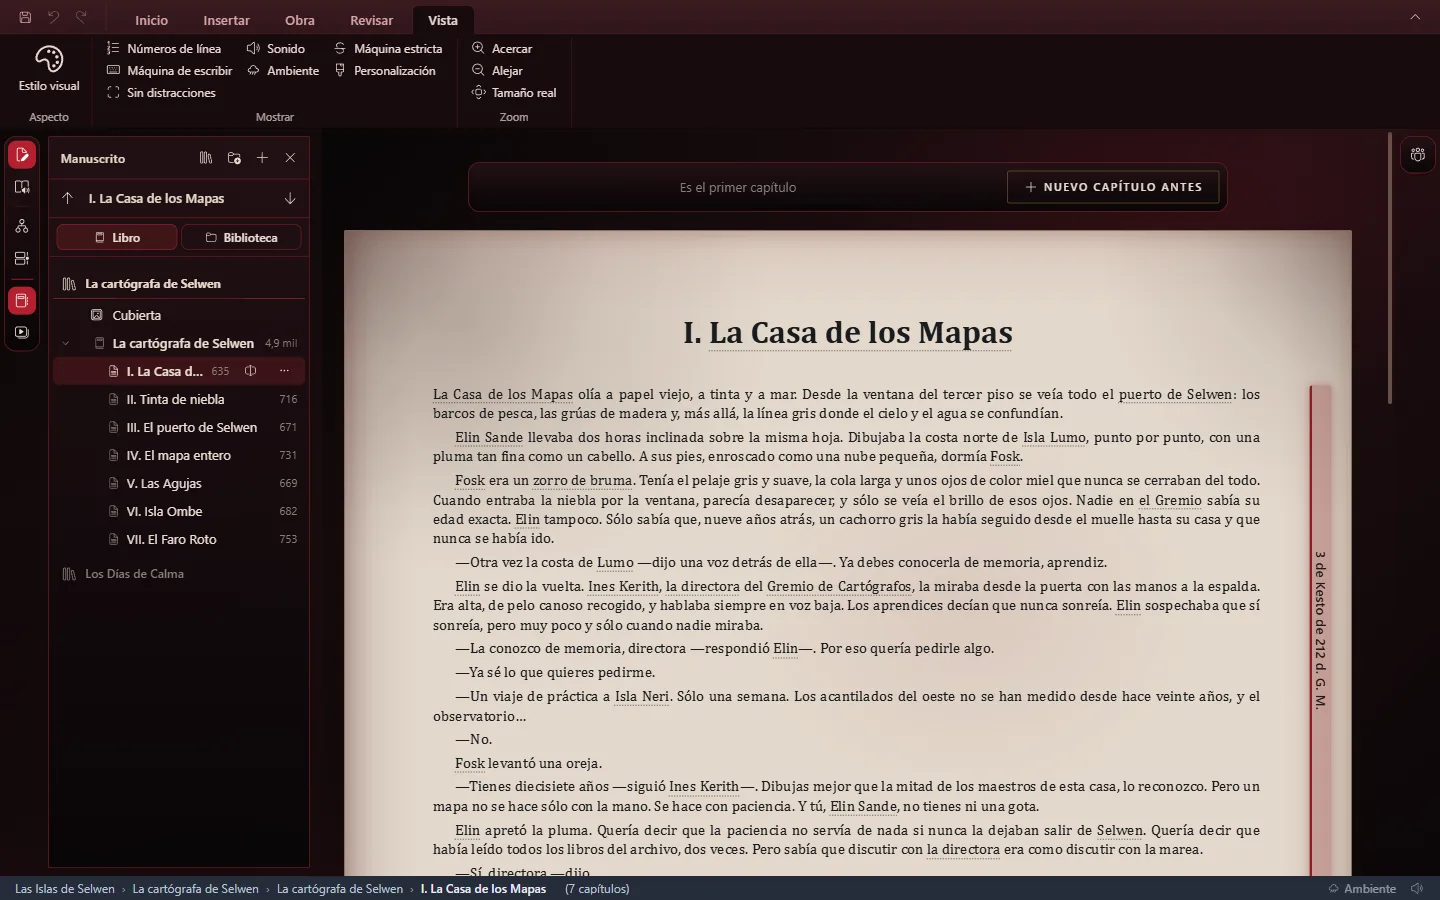
Task: Open the Estilo visual palette
Action: pyautogui.click(x=49, y=69)
